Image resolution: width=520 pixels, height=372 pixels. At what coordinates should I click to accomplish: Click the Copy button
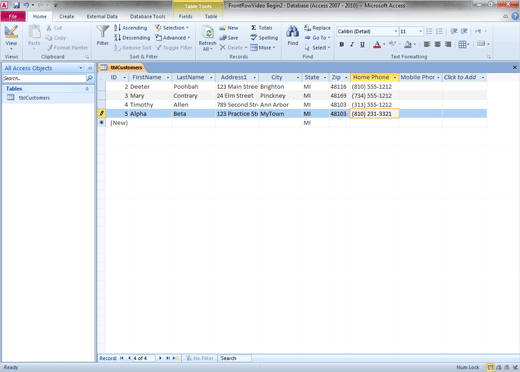(56, 38)
